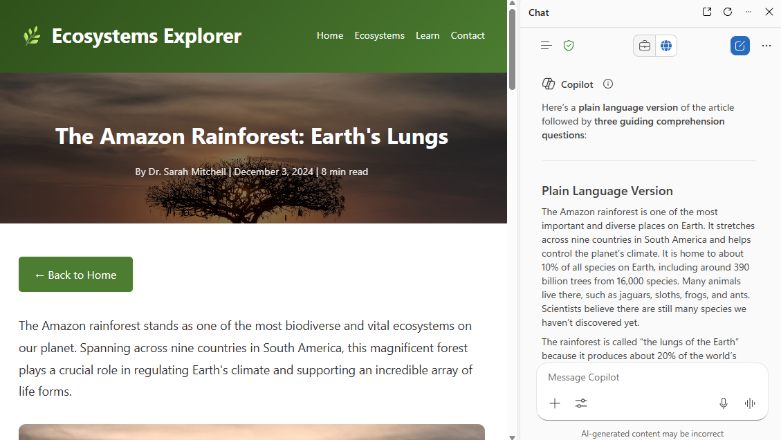Refresh the Copilot chat pane

pyautogui.click(x=728, y=12)
